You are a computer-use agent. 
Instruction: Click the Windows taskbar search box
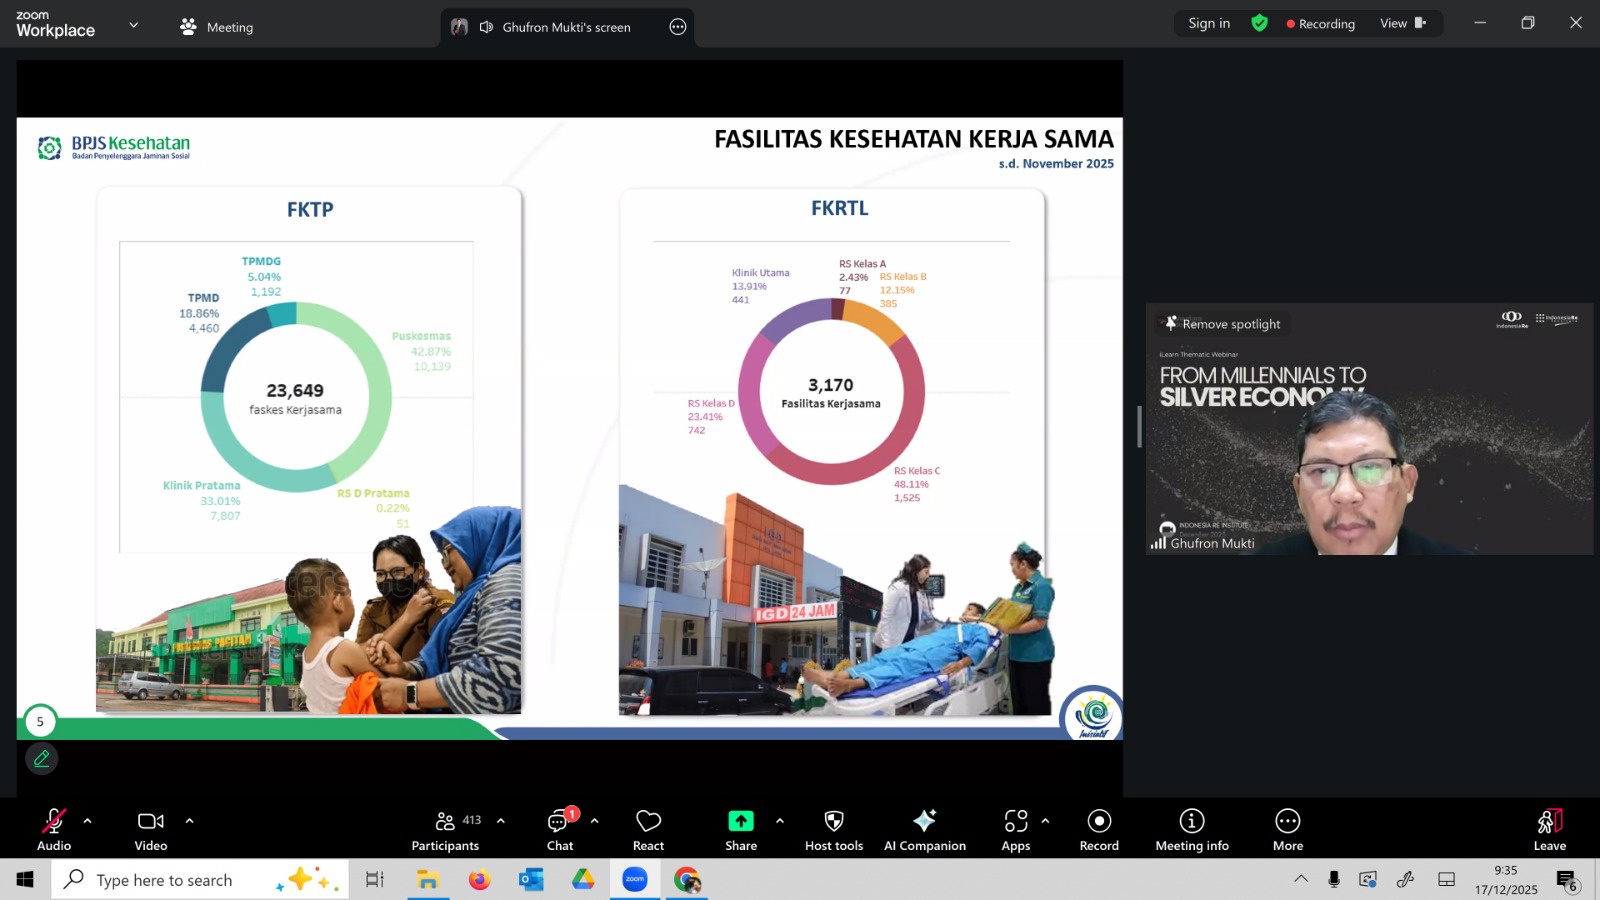(165, 880)
